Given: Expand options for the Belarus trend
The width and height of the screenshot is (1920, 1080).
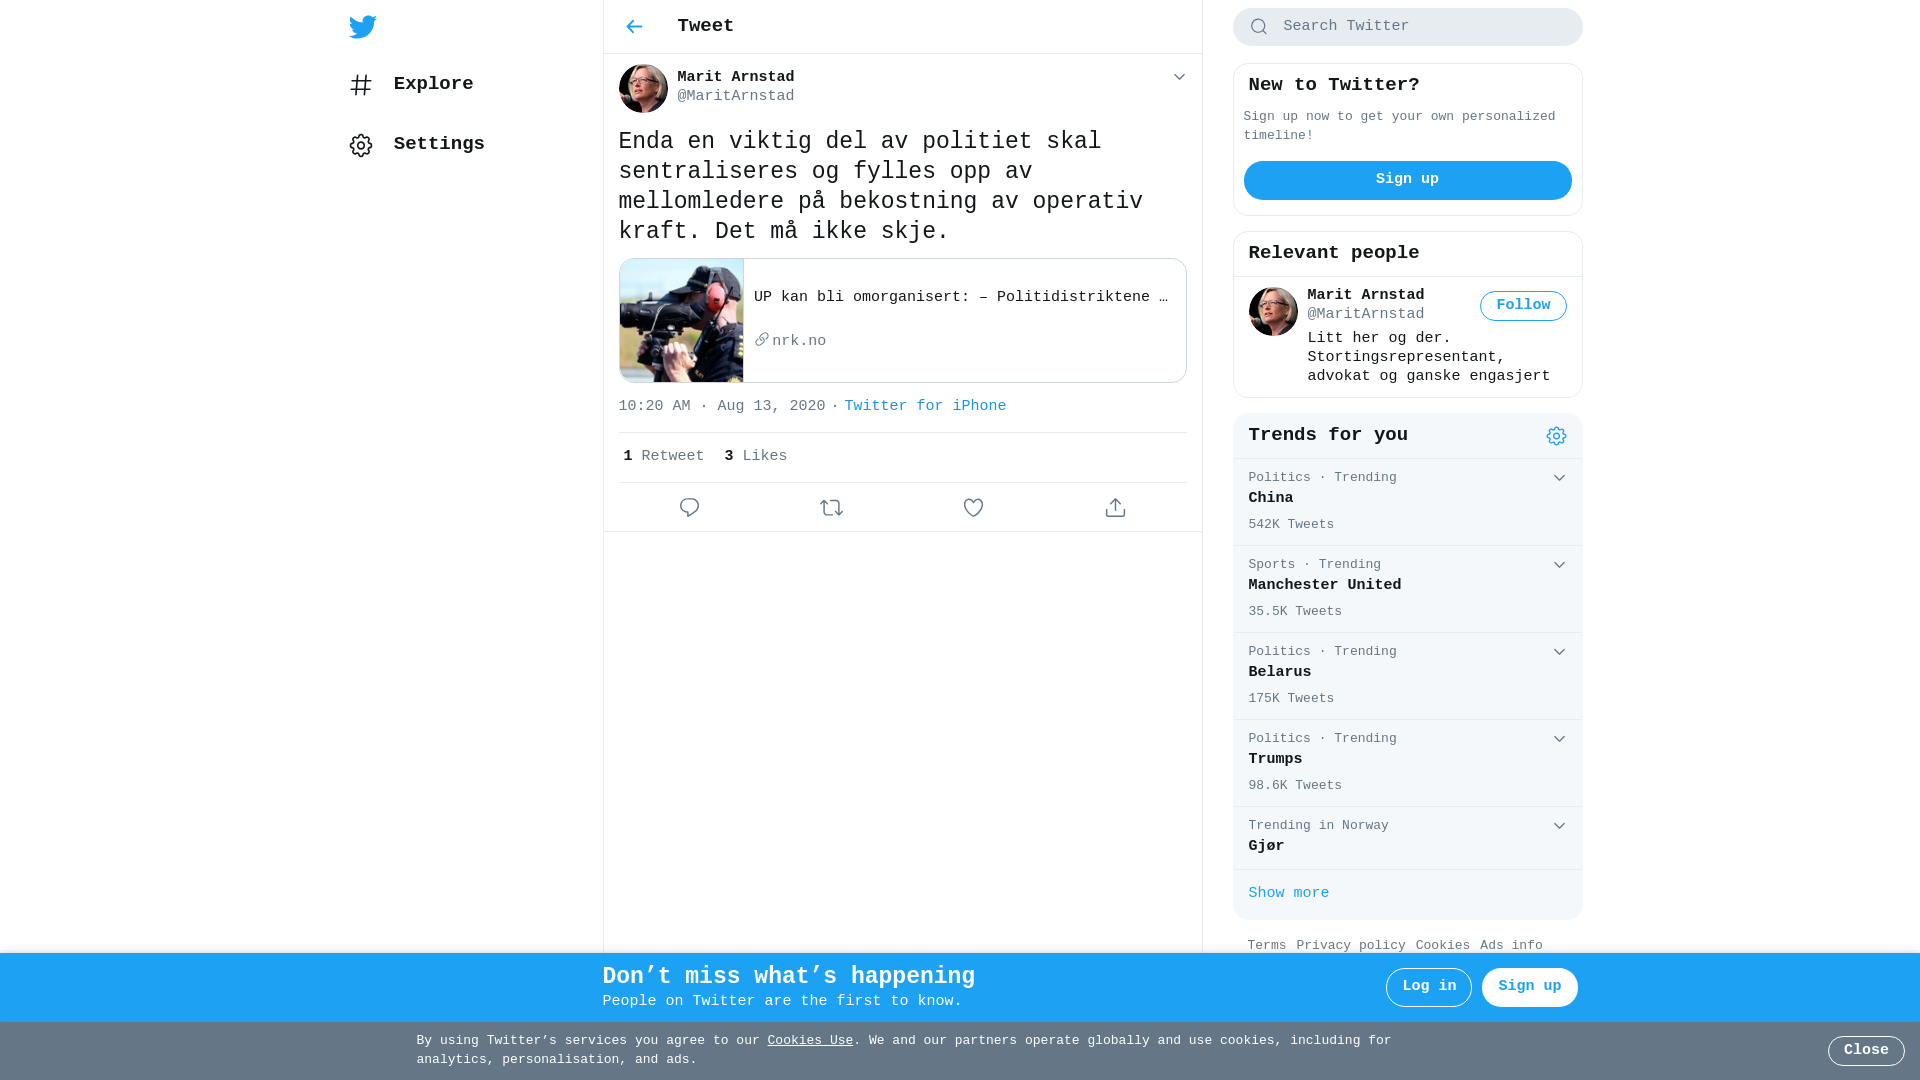Looking at the screenshot, I should pos(1559,652).
